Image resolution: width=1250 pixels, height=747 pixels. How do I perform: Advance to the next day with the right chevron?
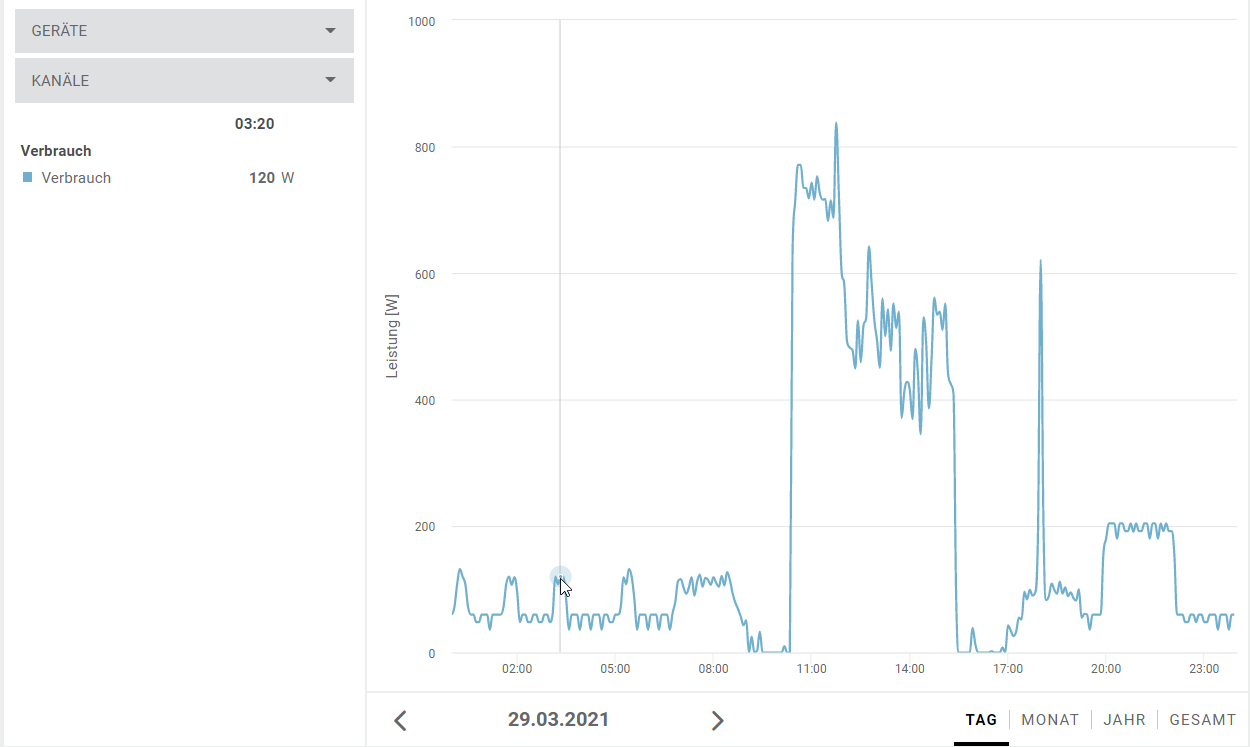point(717,720)
